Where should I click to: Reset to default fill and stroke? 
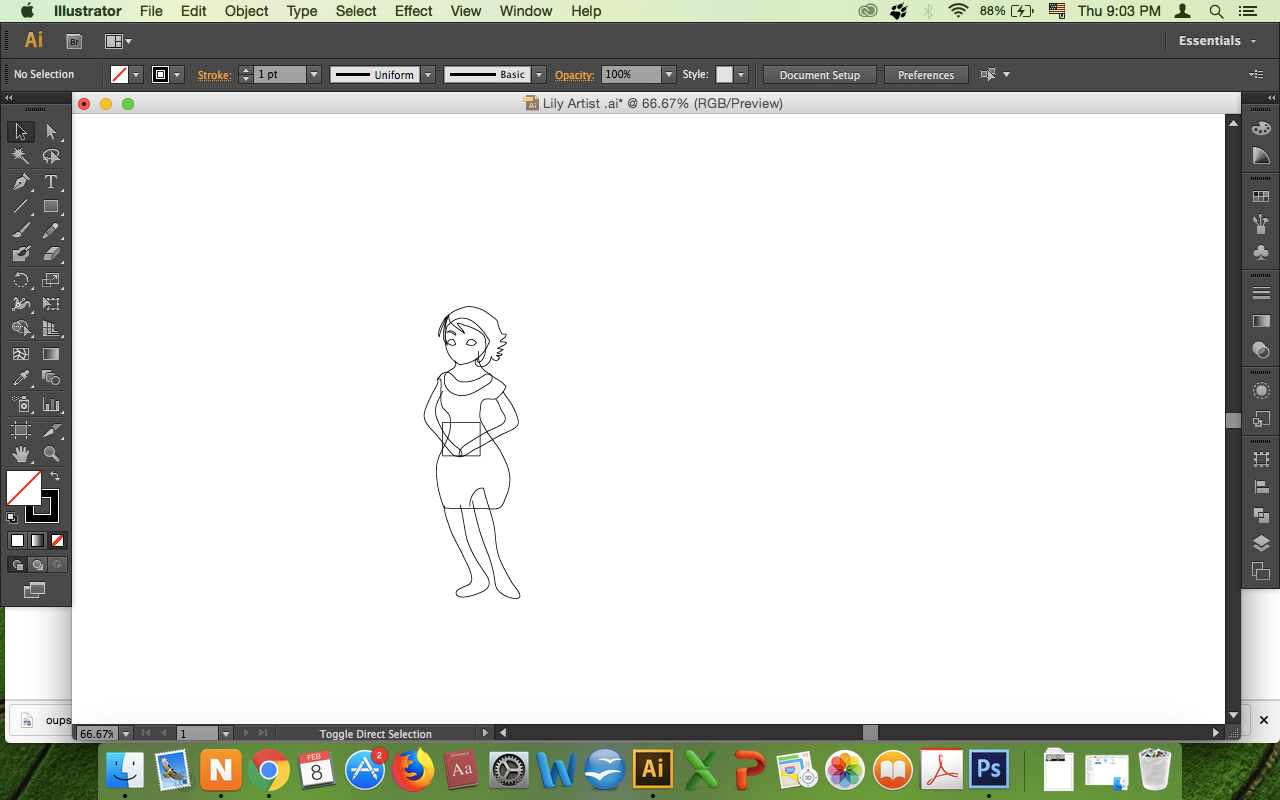click(12, 518)
